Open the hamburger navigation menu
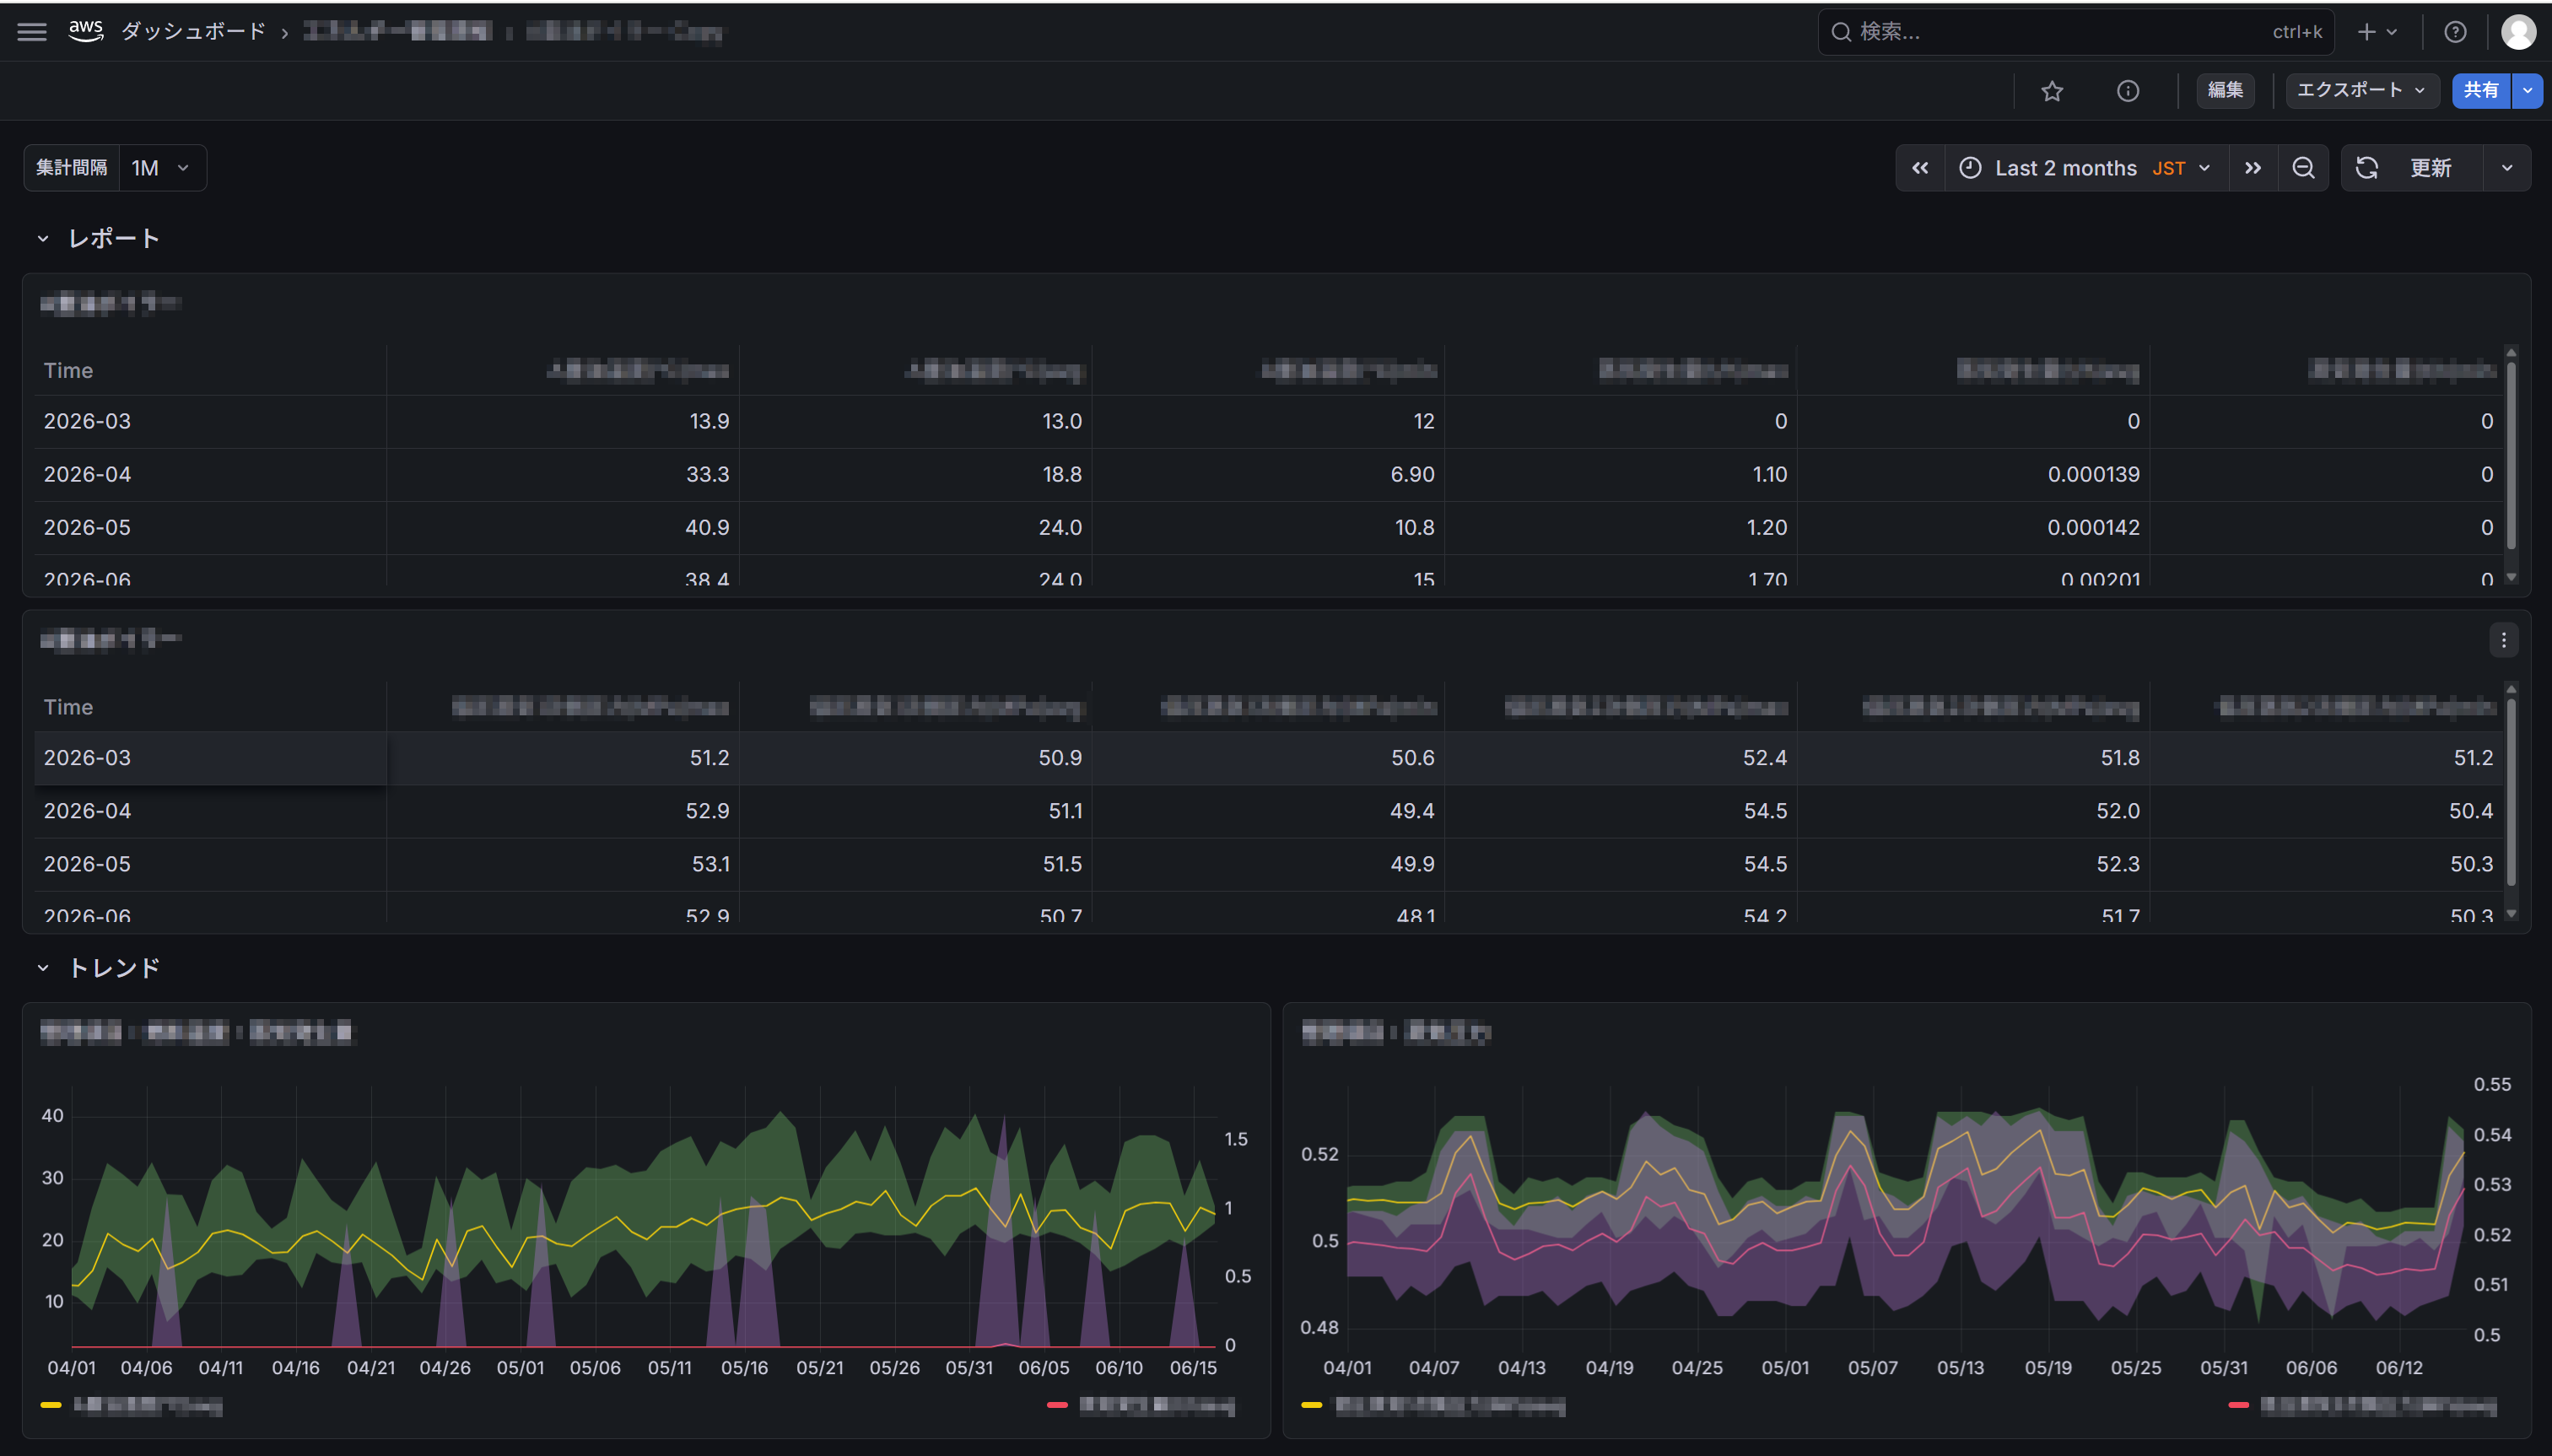The image size is (2552, 1456). pos(32,32)
